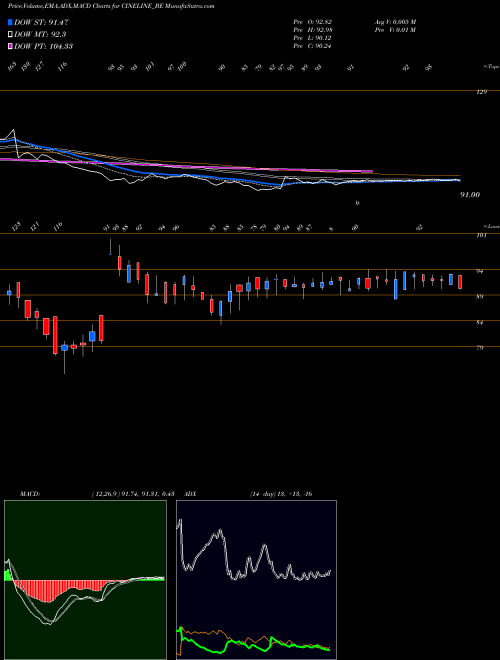Click the 'MACD:' panel heading
This screenshot has height=660, width=500.
click(x=29, y=494)
